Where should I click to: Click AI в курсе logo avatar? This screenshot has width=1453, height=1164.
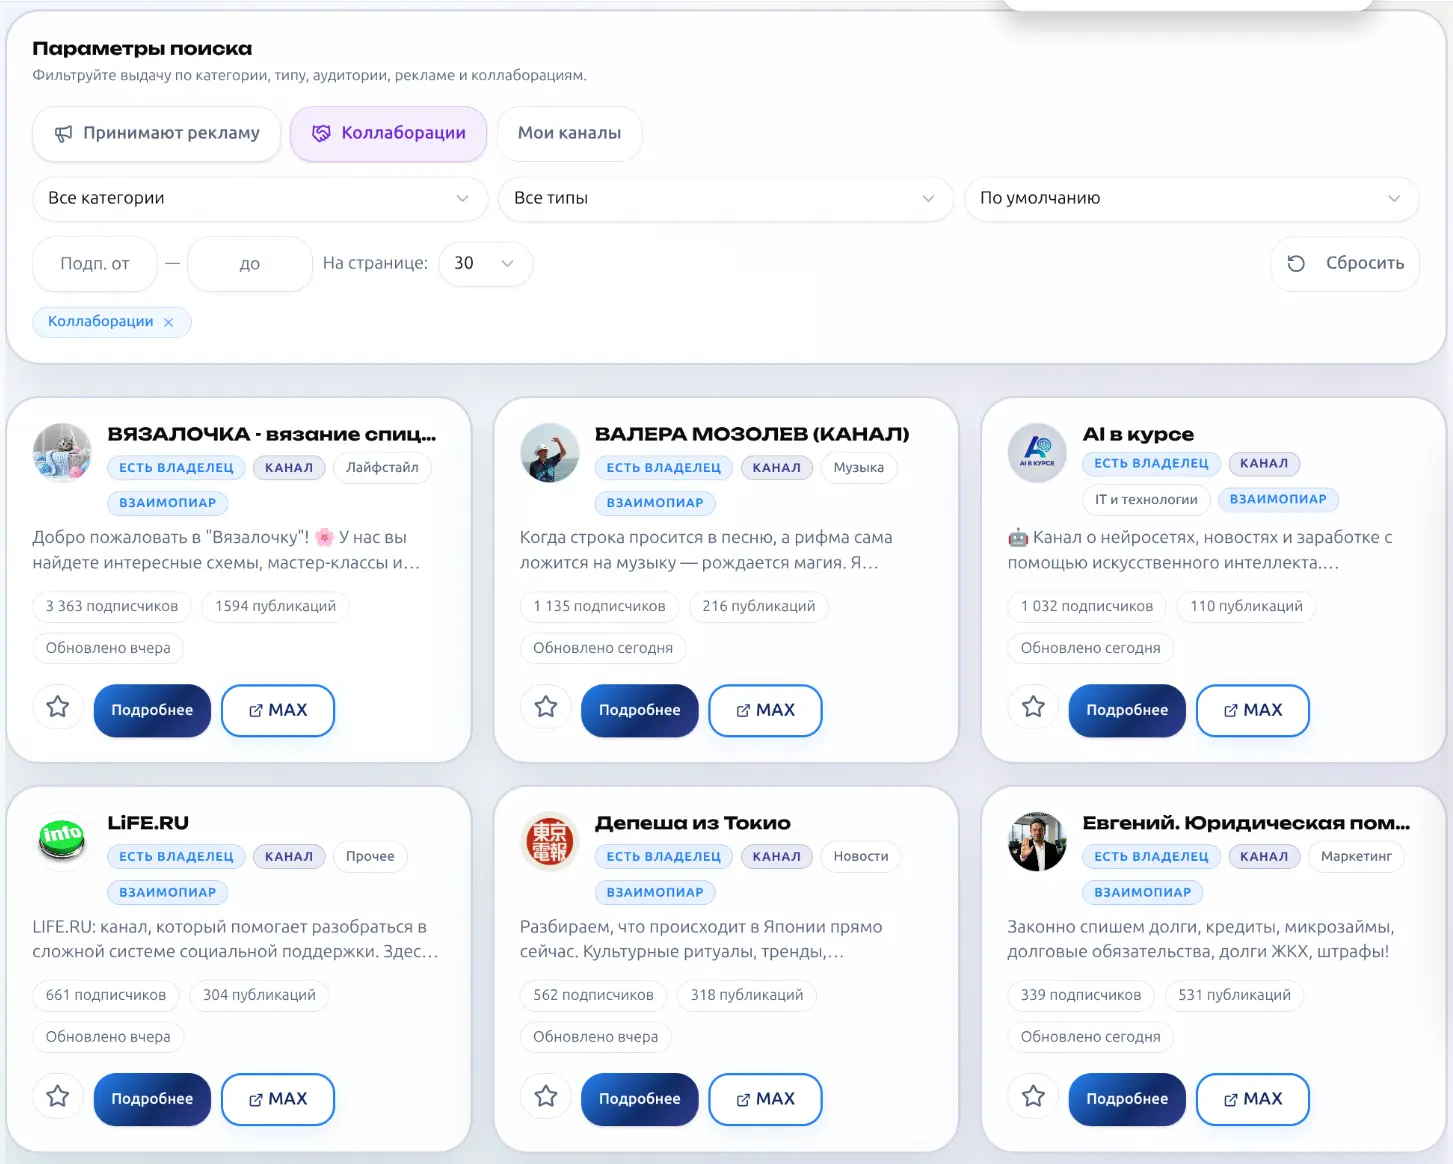[x=1037, y=452]
